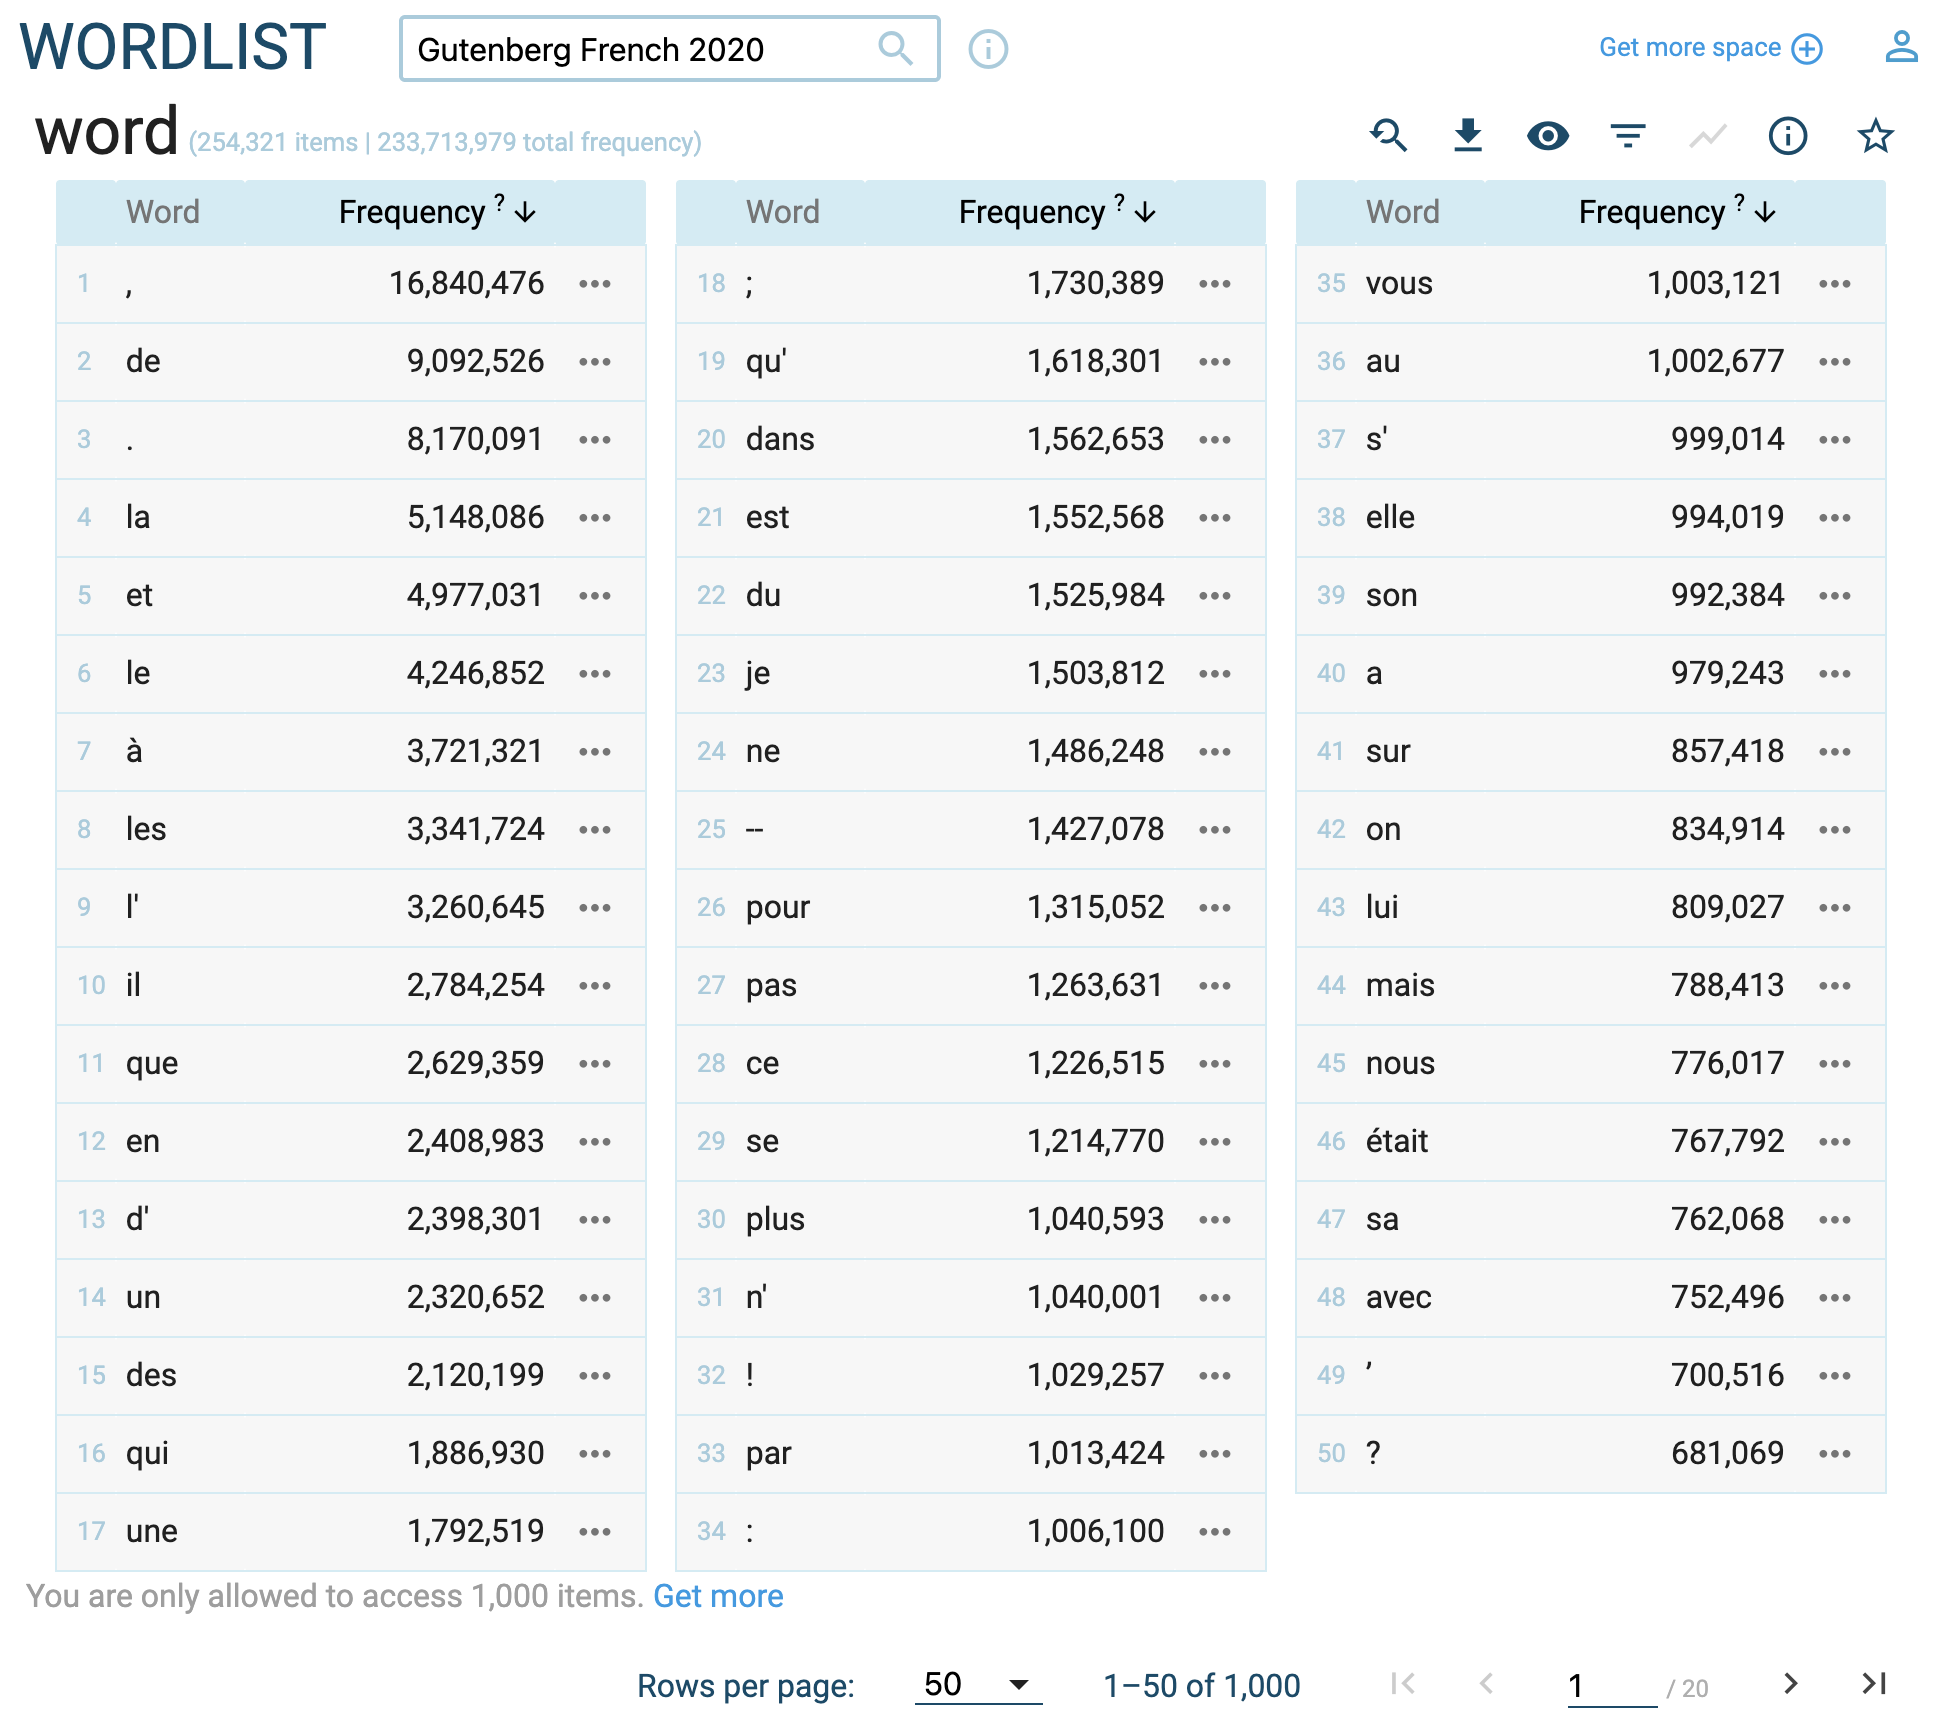
Task: Click the frequency help question mark, first table
Action: [x=499, y=201]
